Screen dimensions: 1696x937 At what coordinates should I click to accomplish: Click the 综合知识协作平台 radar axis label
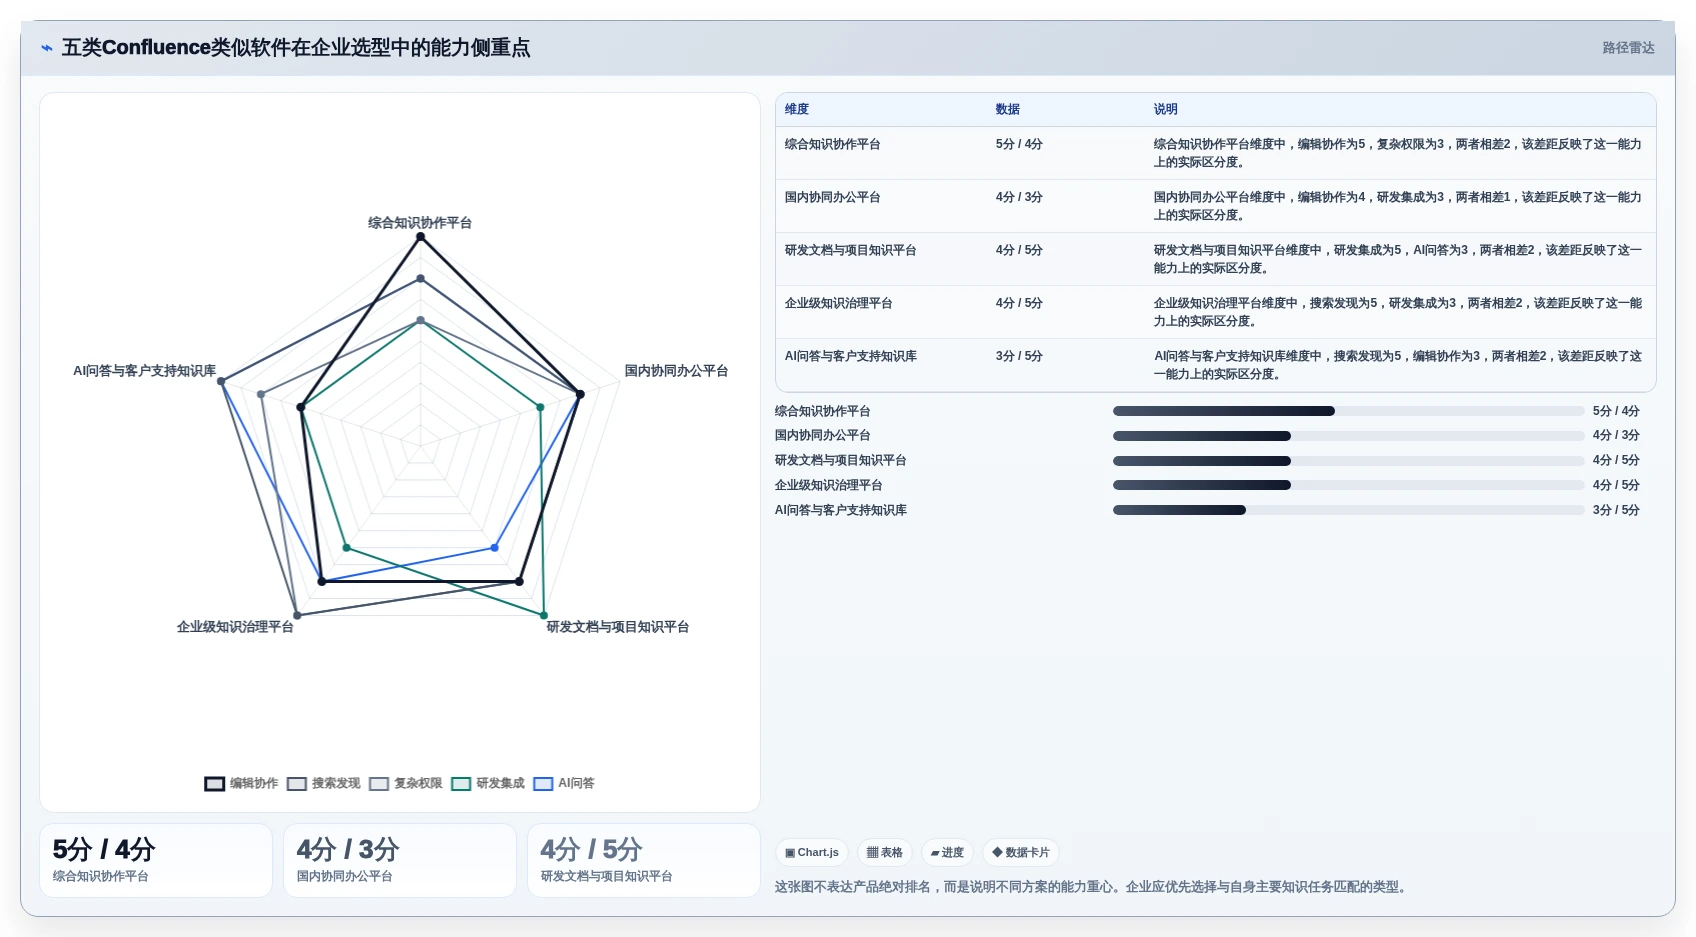tap(420, 223)
